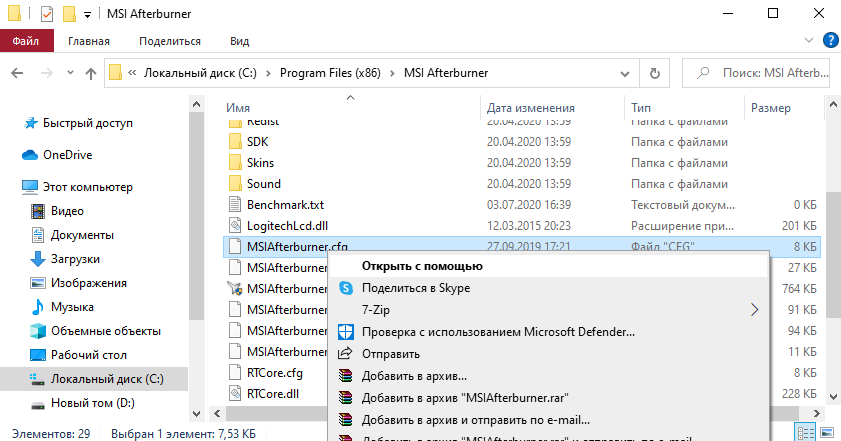The height and width of the screenshot is (441, 841).
Task: Choose Открыть с помощью in context menu
Action: point(548,266)
